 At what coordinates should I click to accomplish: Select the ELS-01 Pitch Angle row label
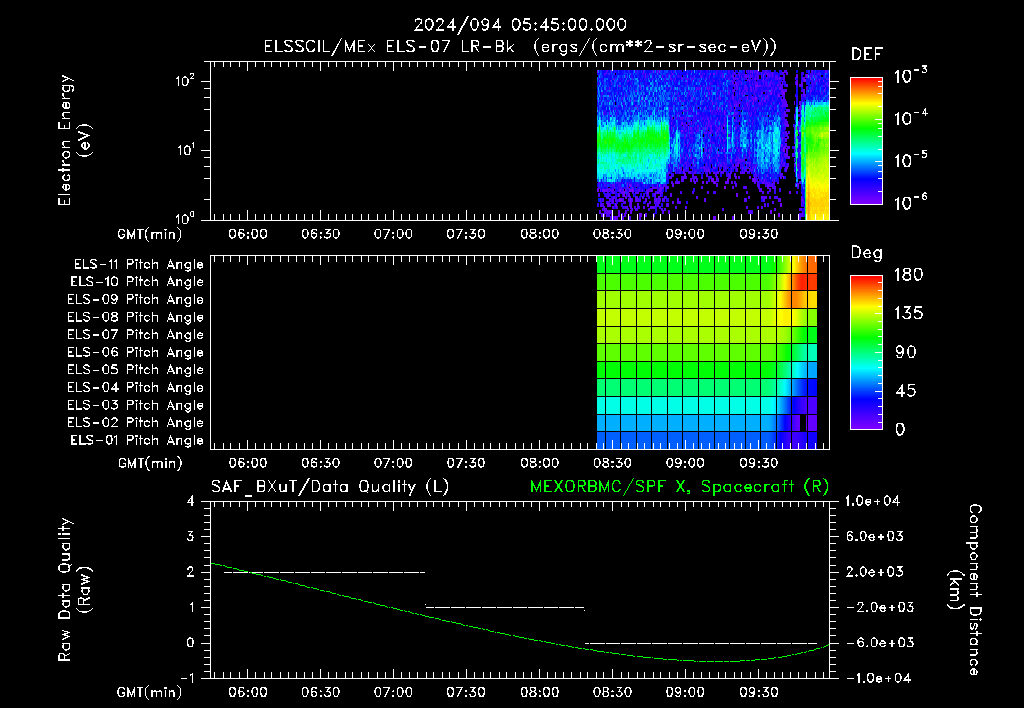pyautogui.click(x=136, y=441)
